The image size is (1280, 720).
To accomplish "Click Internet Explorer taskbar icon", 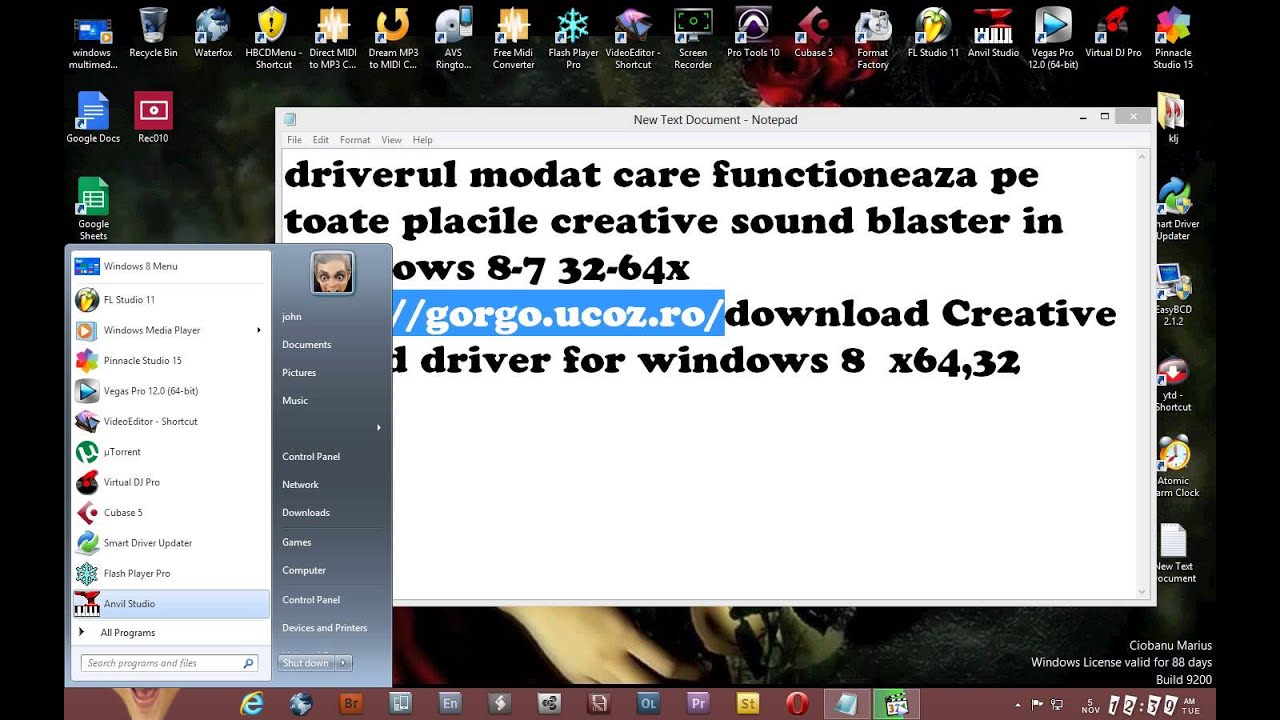I will 251,703.
